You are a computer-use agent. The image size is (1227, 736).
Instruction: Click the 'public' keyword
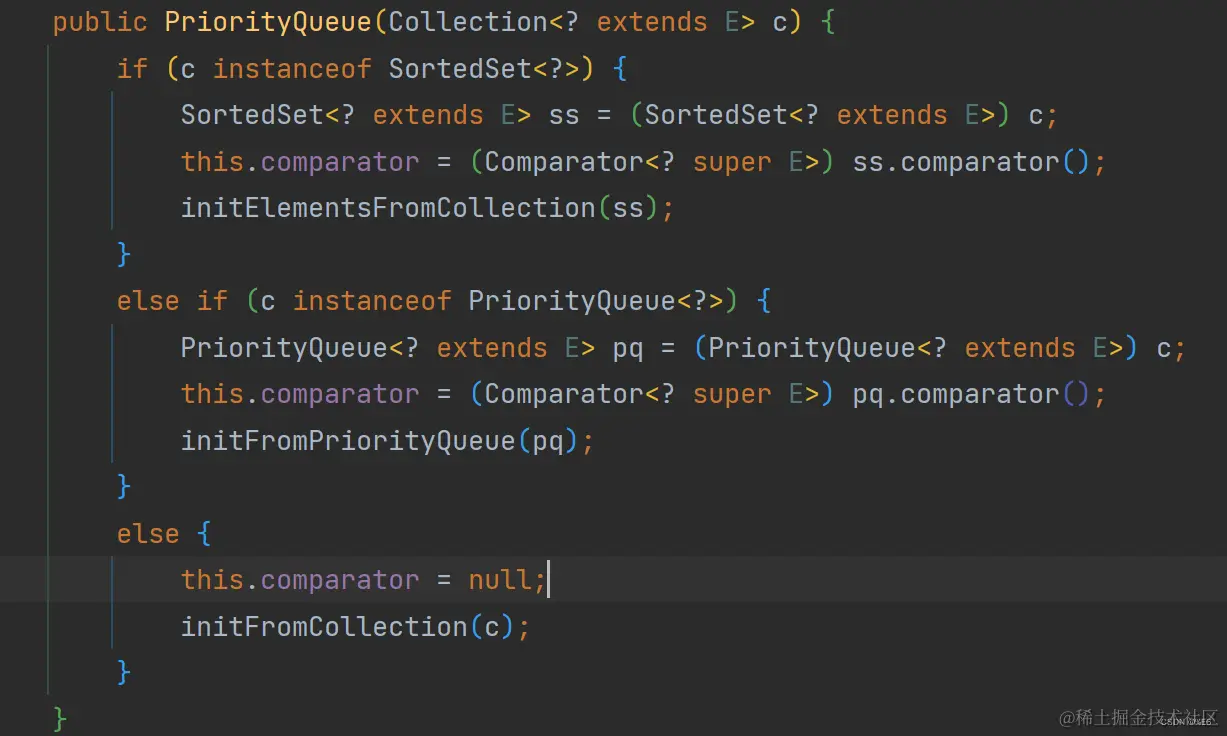click(x=100, y=22)
